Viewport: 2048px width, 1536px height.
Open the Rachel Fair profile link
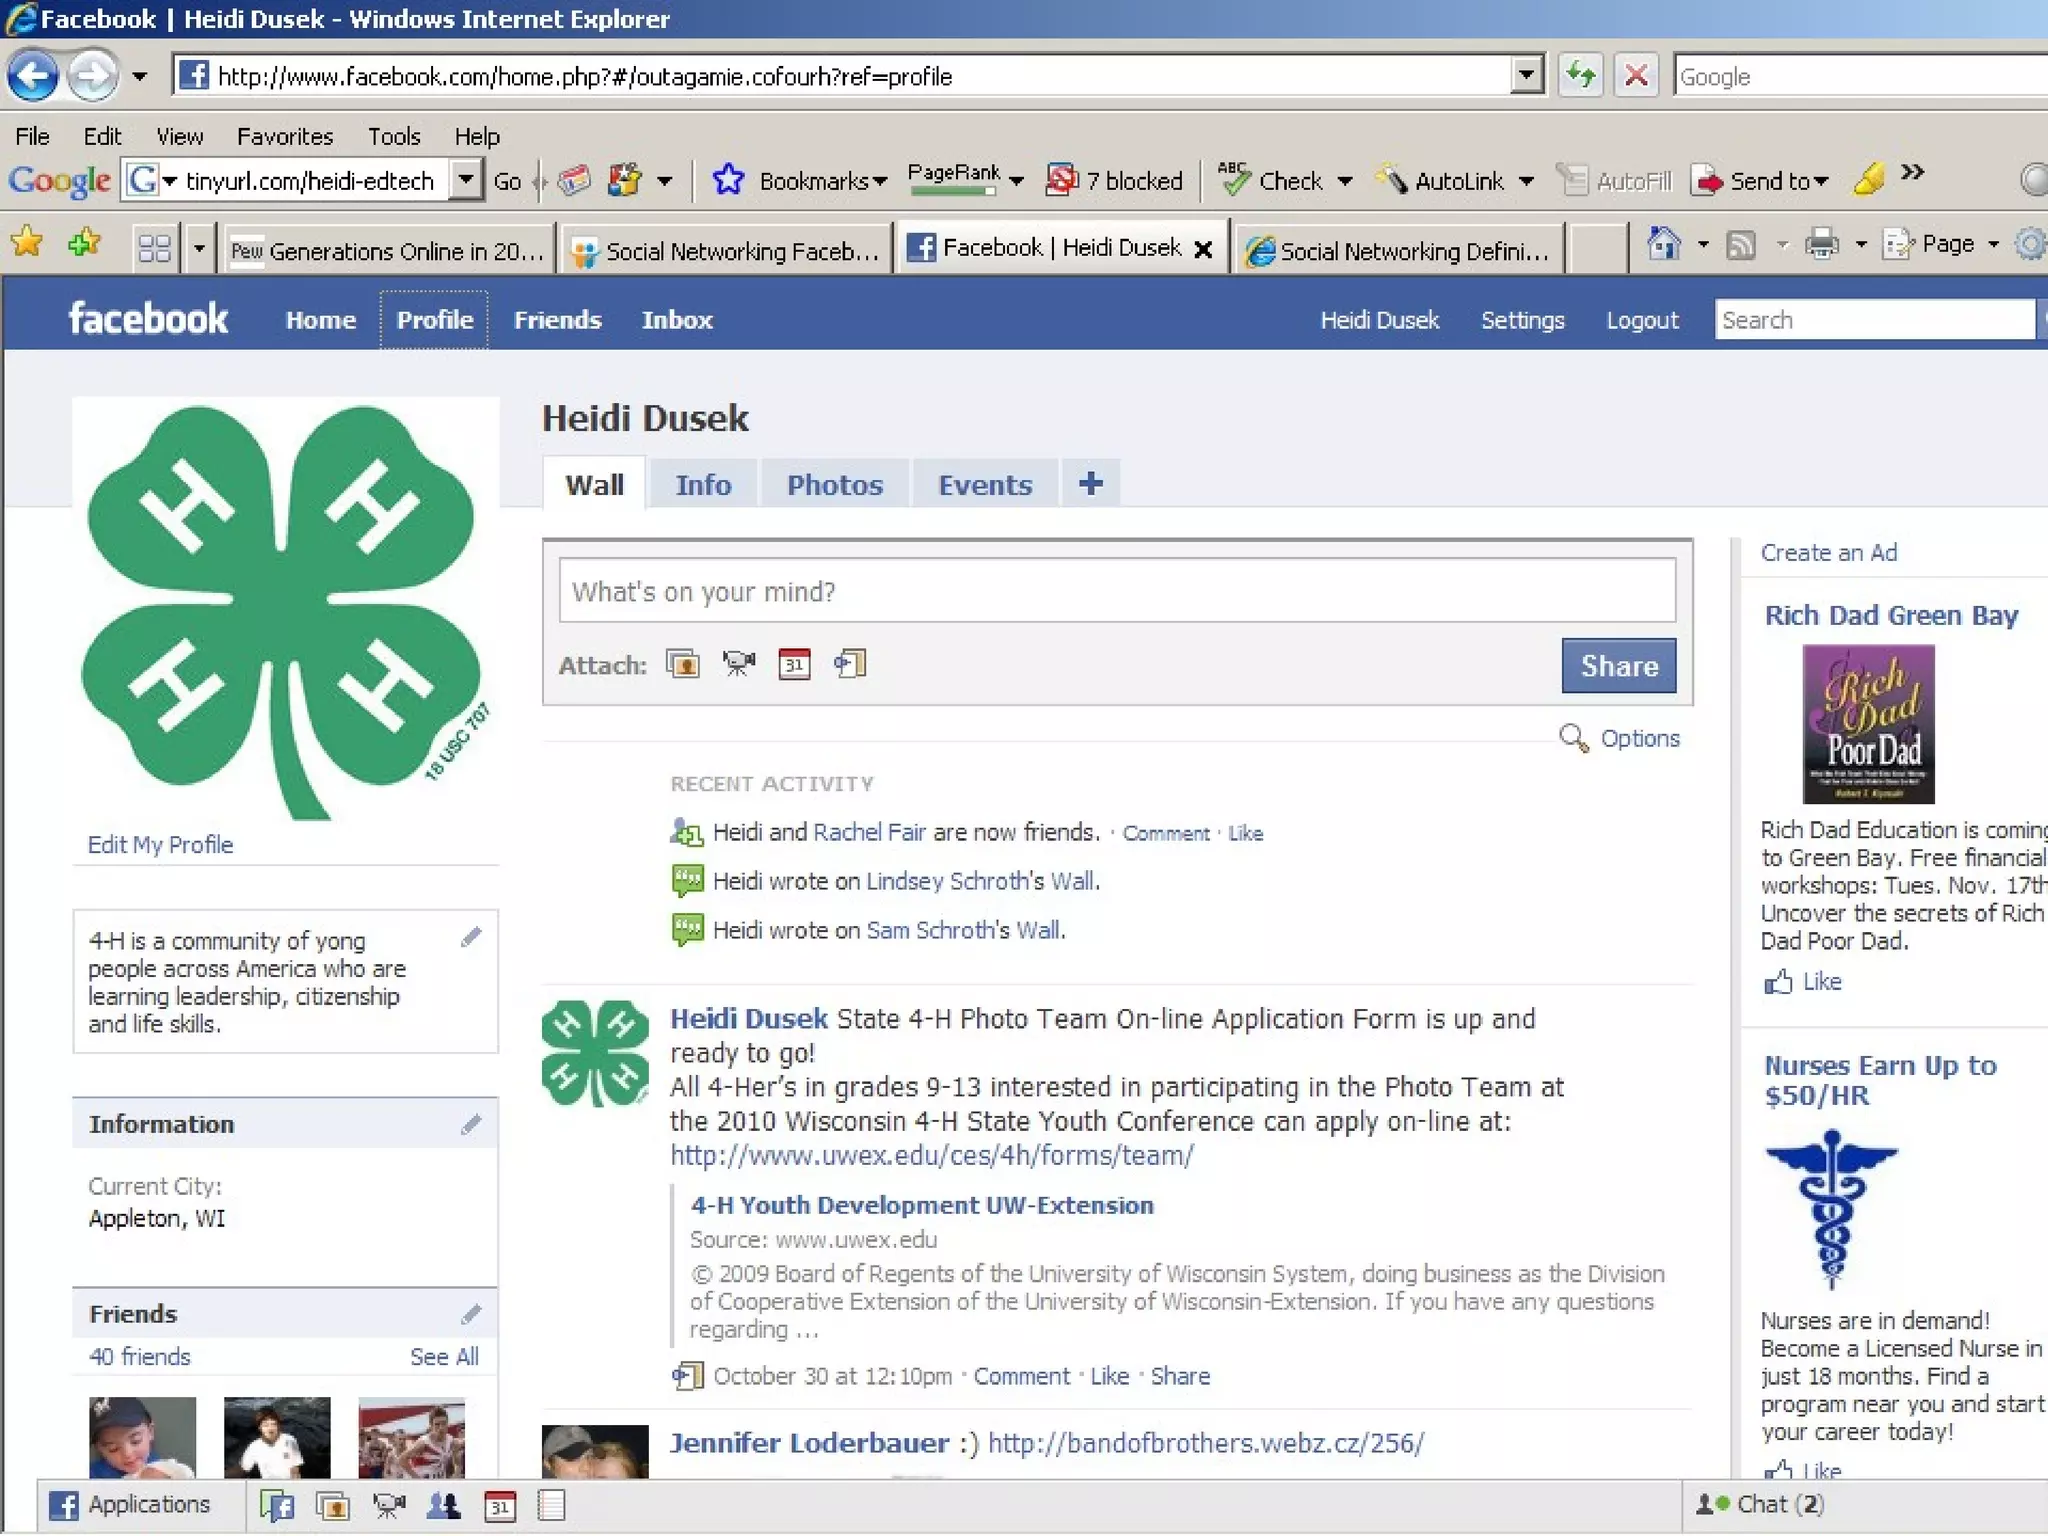pos(869,832)
